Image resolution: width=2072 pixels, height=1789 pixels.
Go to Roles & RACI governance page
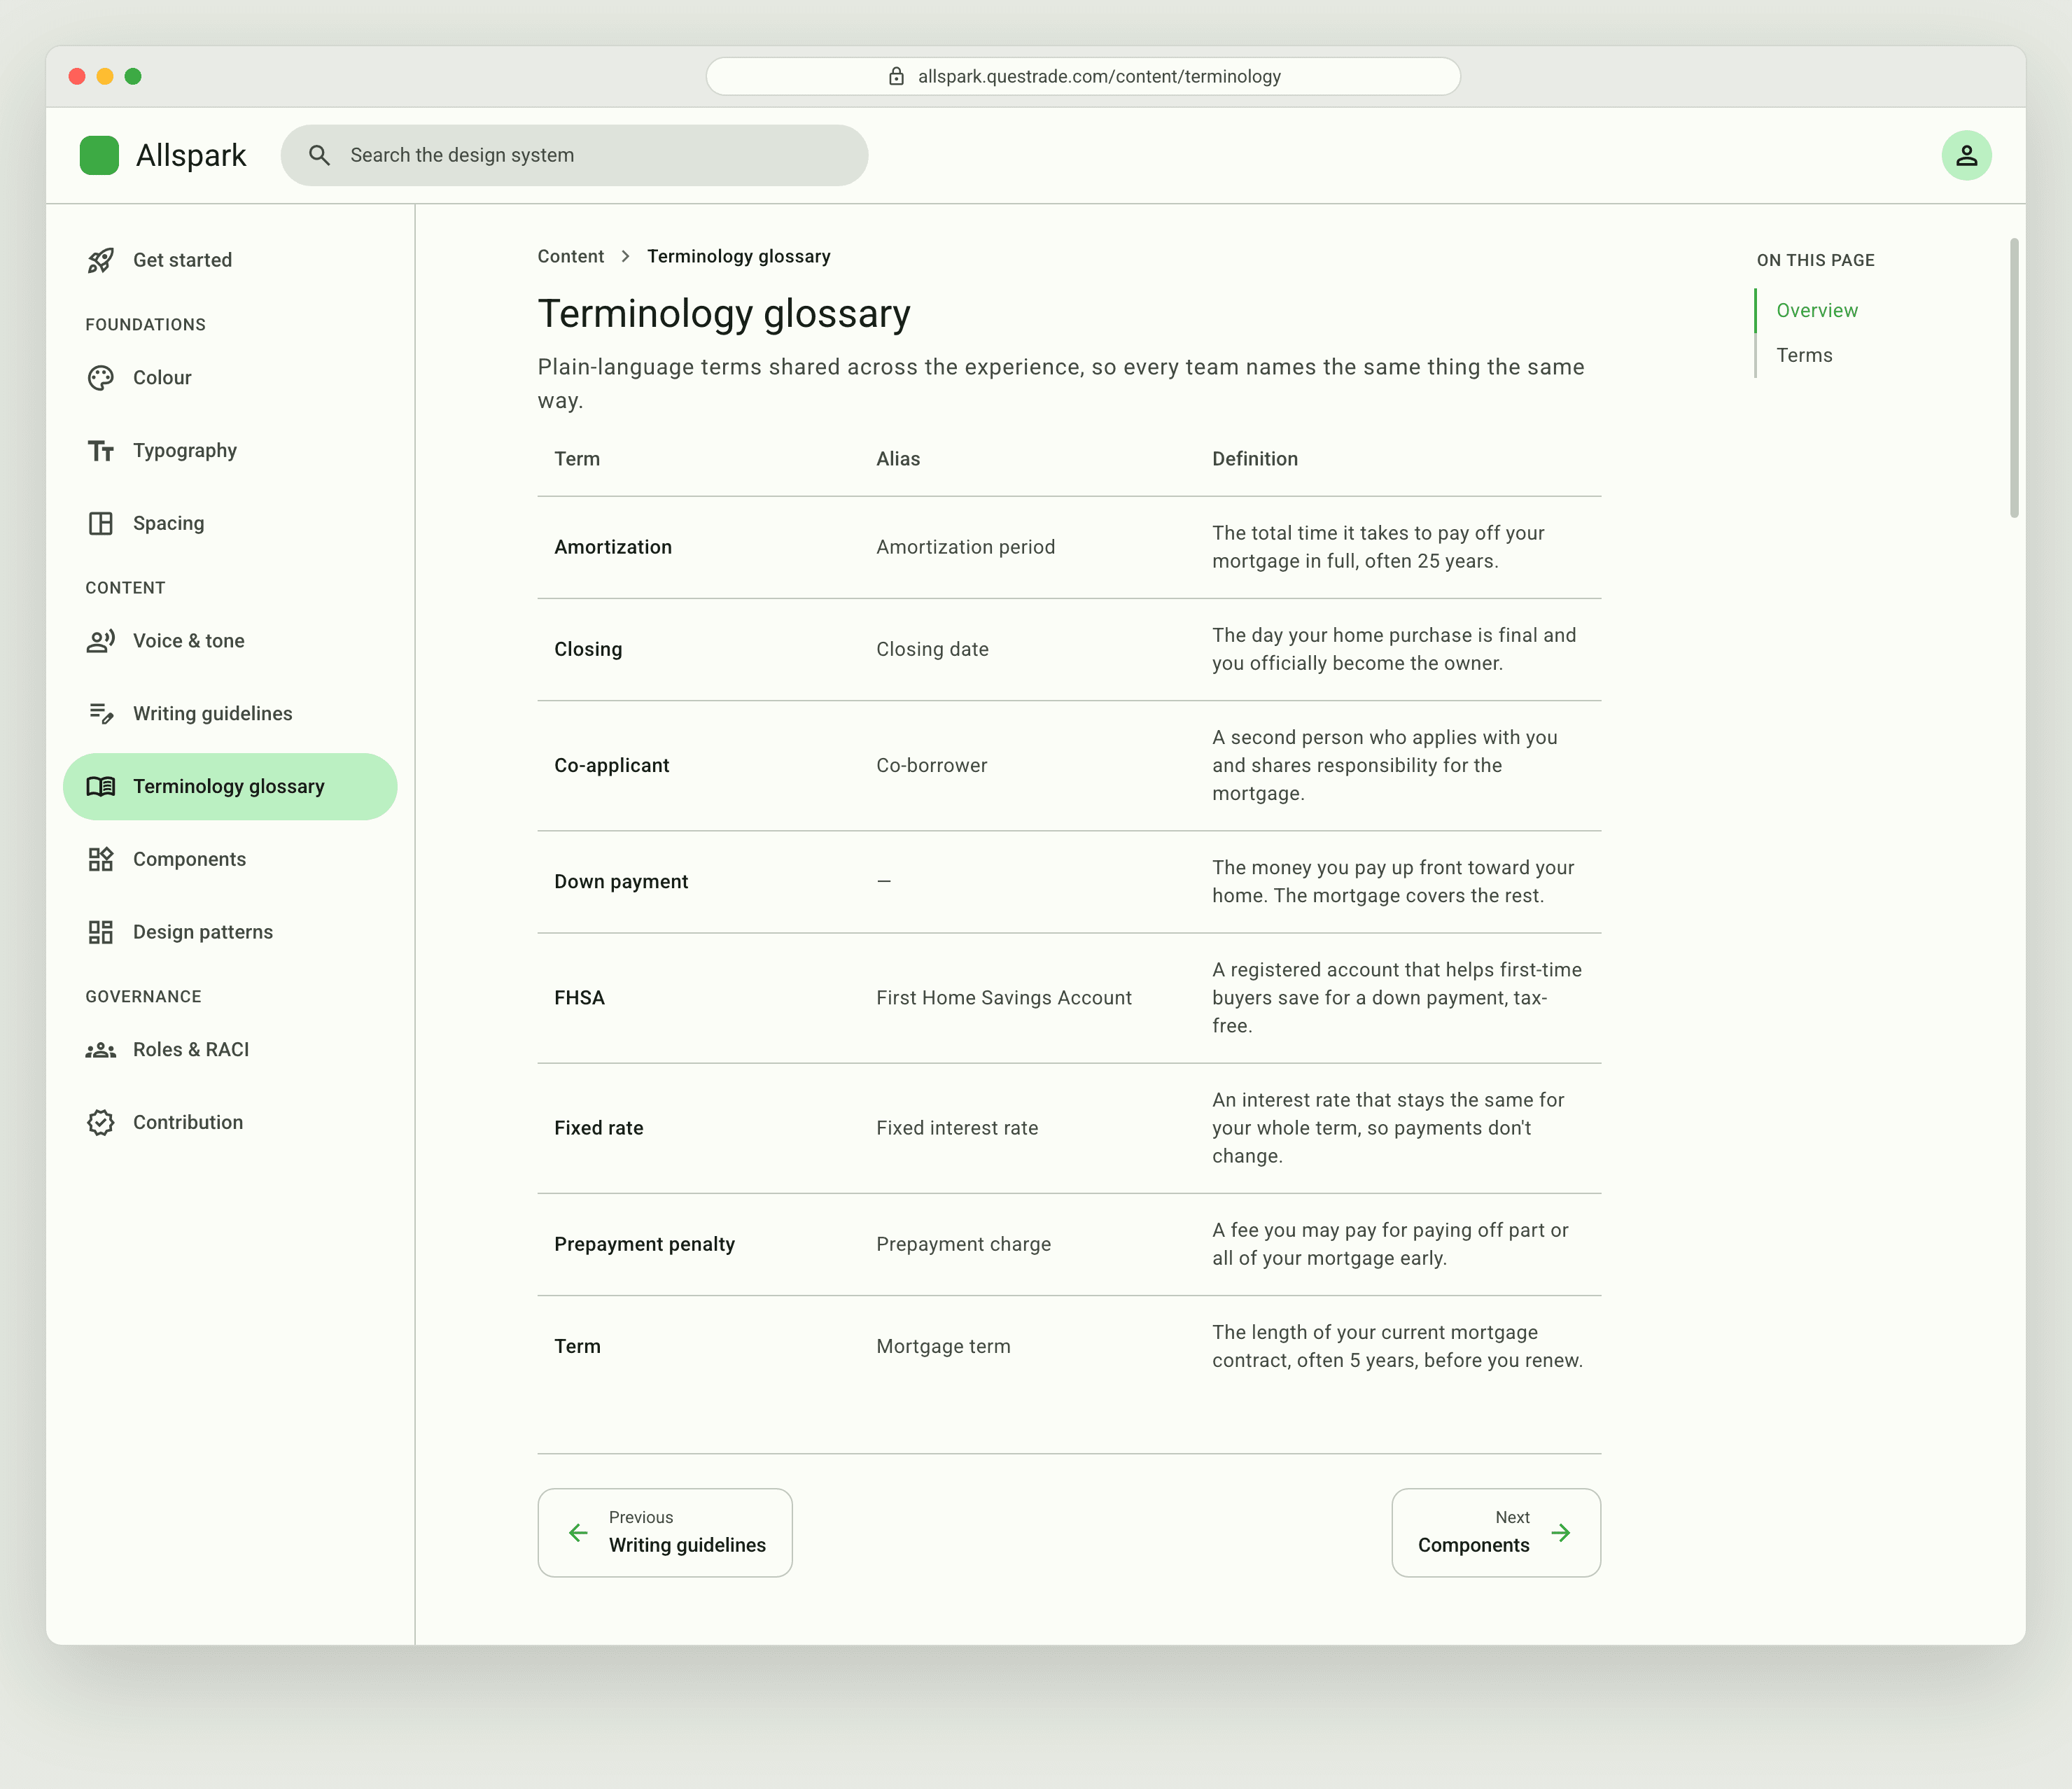[x=230, y=1050]
